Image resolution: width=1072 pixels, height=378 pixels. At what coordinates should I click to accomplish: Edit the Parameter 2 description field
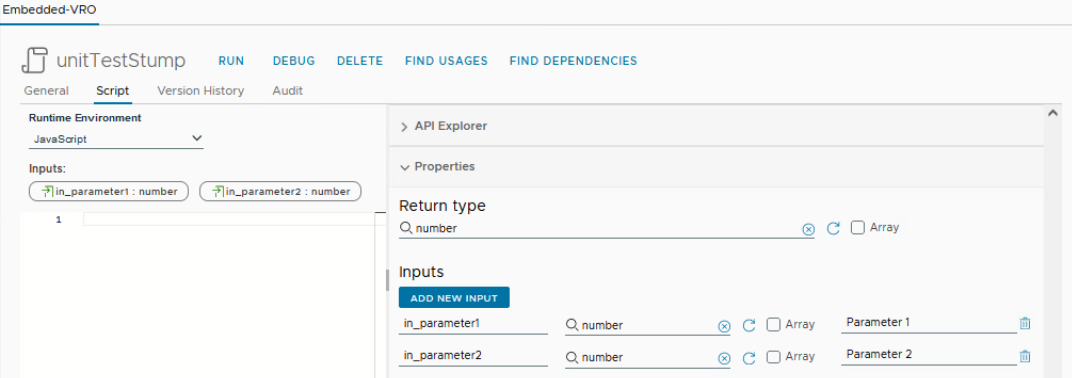928,354
